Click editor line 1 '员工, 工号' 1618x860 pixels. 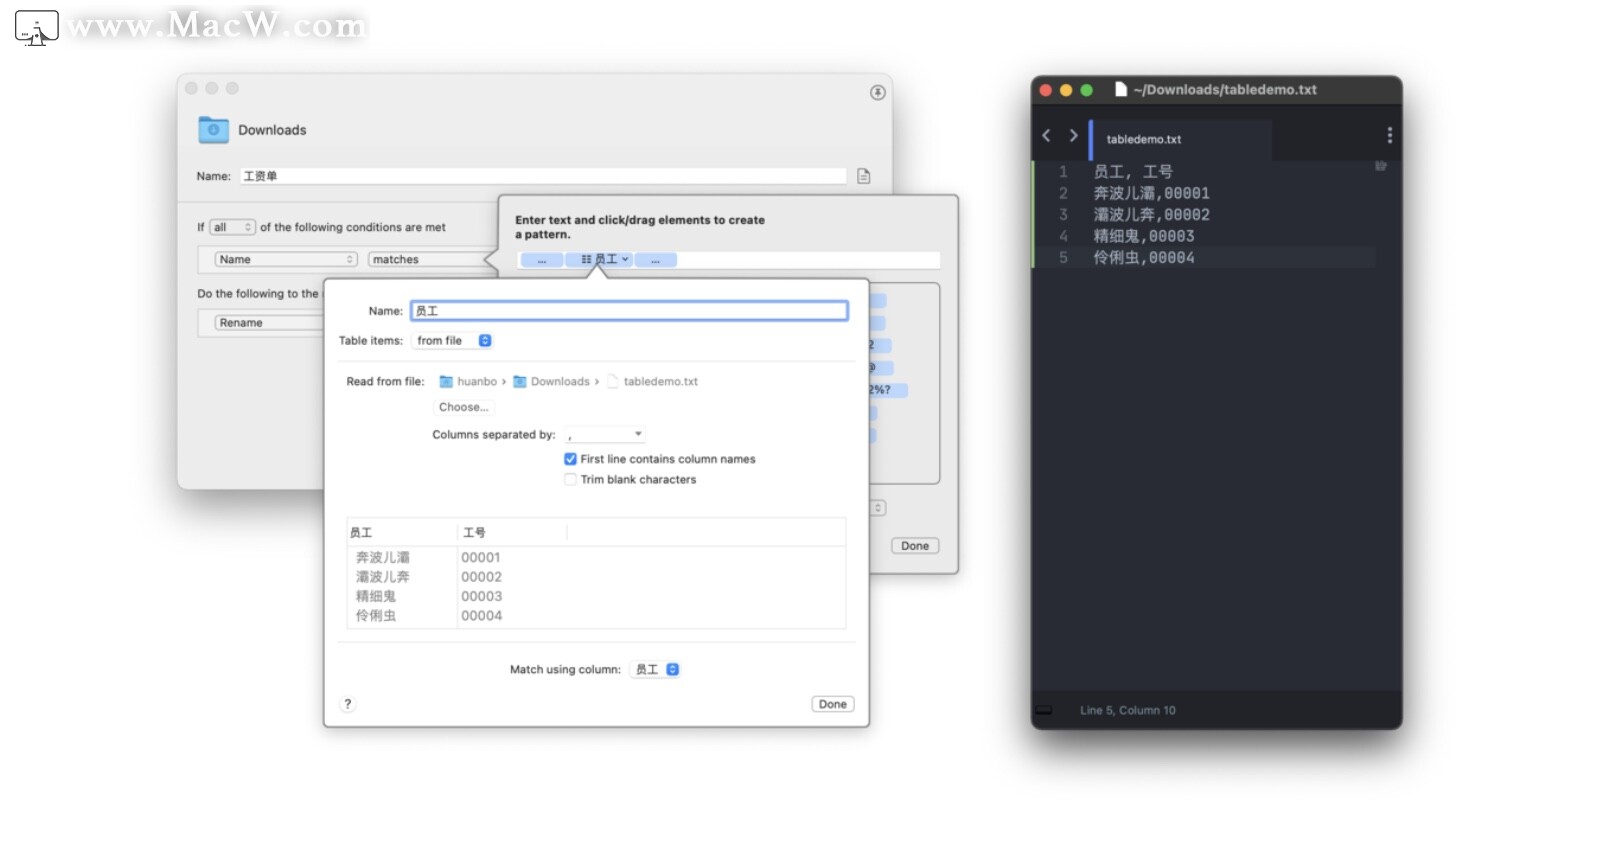click(x=1133, y=172)
